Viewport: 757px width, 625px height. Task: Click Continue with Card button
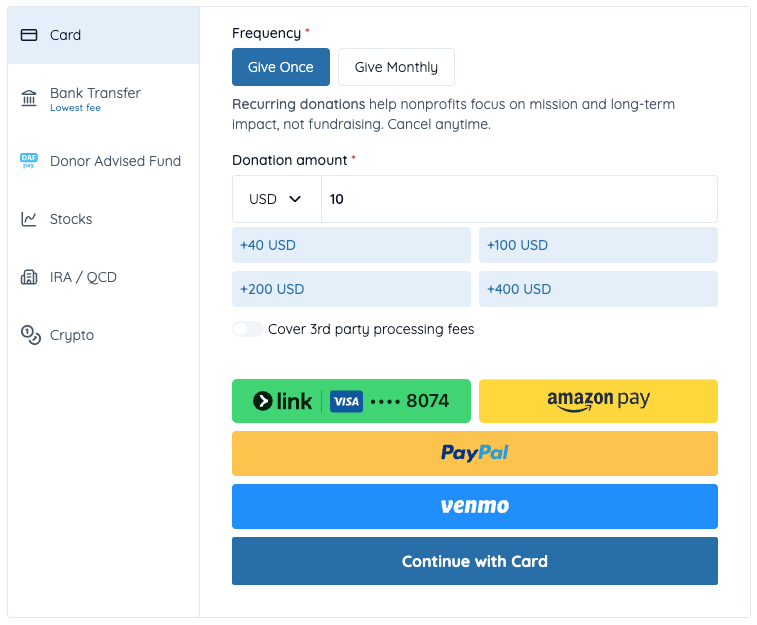point(475,561)
